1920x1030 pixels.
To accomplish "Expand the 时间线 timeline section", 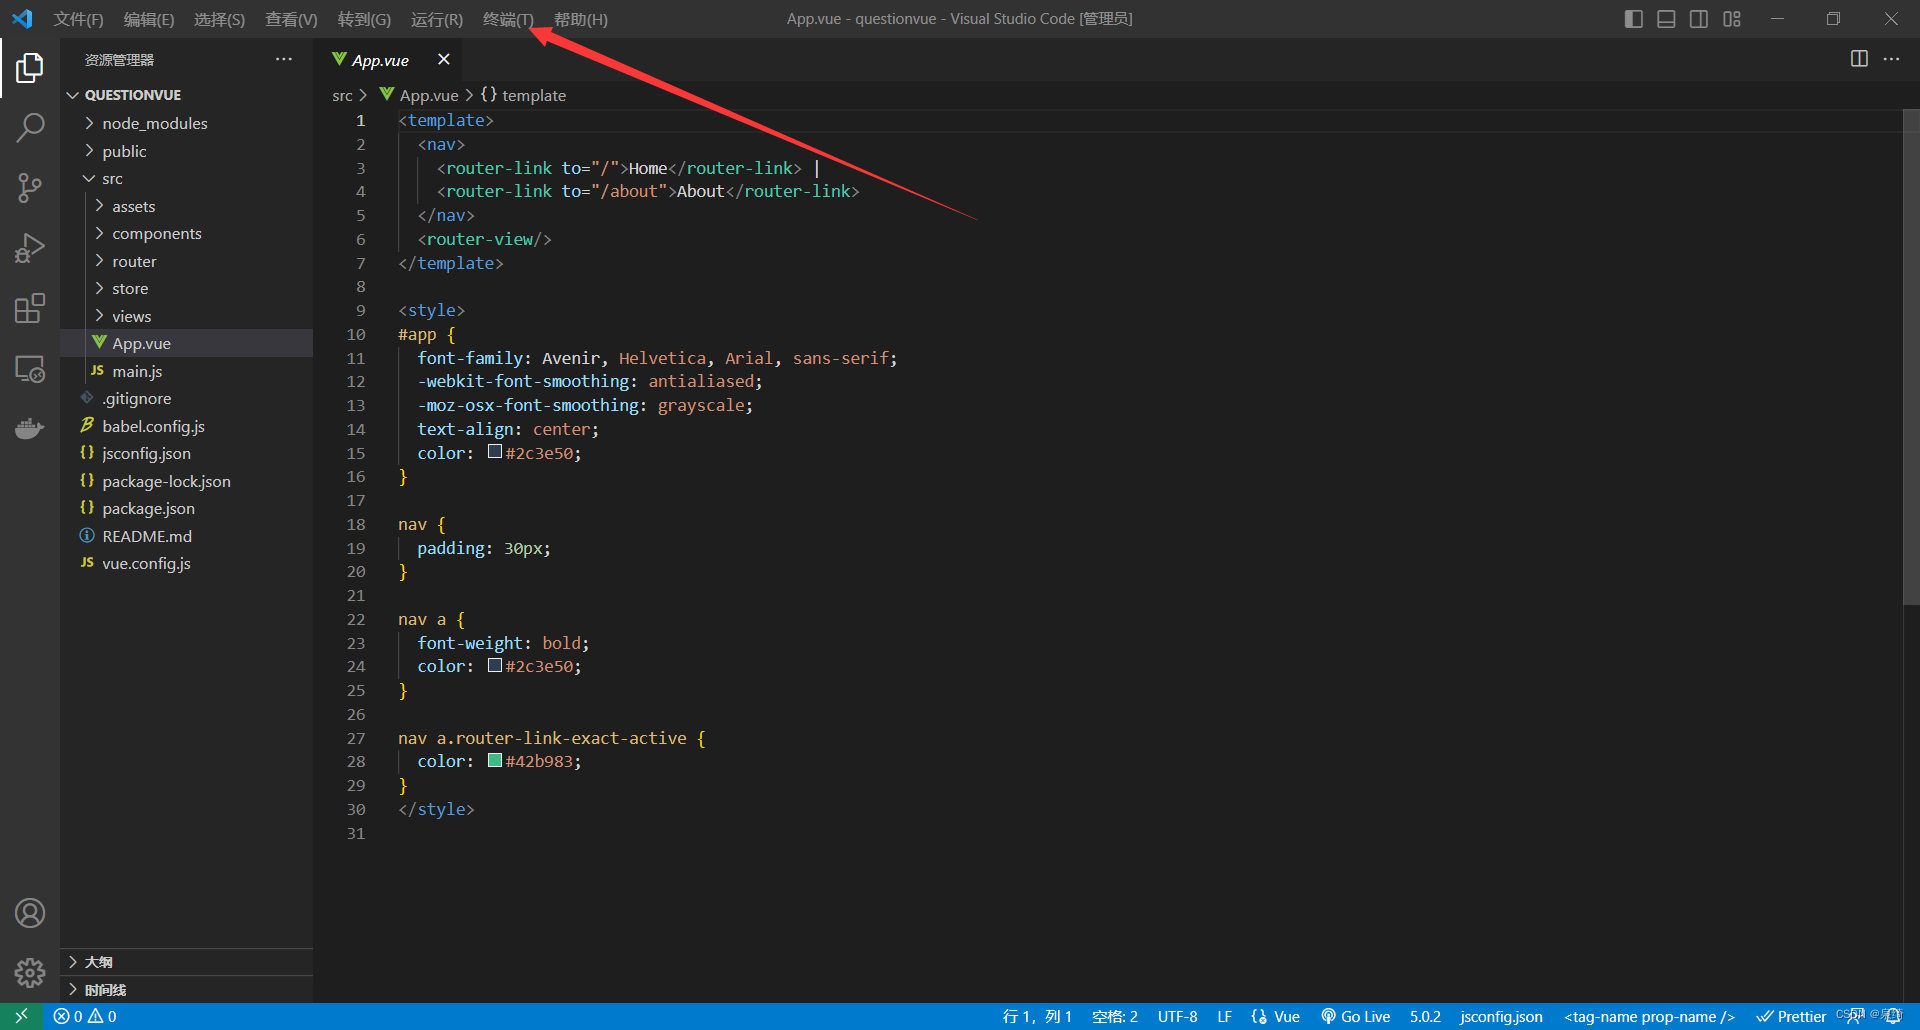I will point(186,990).
